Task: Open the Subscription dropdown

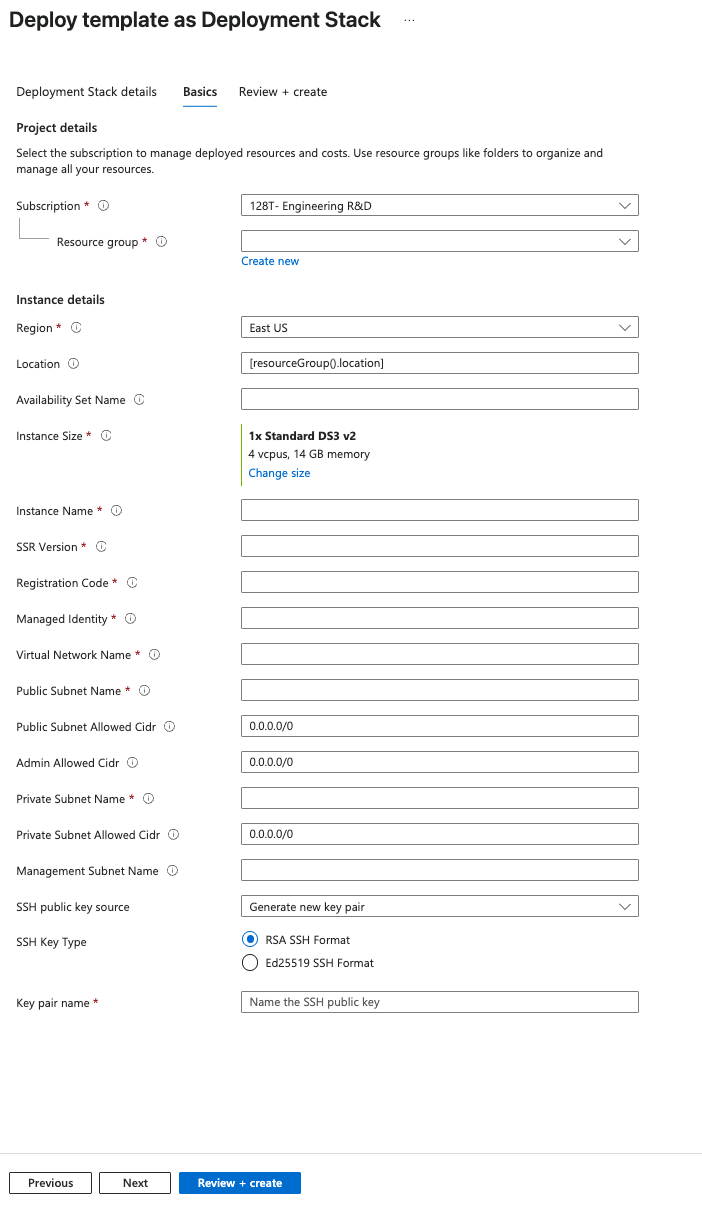Action: pos(439,206)
